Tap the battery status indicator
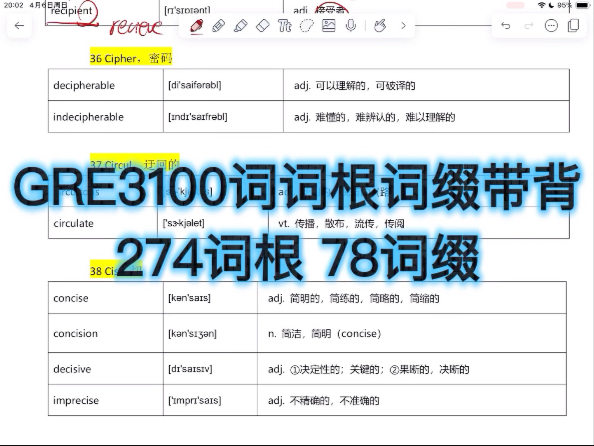Image resolution: width=594 pixels, height=446 pixels. click(x=582, y=5)
